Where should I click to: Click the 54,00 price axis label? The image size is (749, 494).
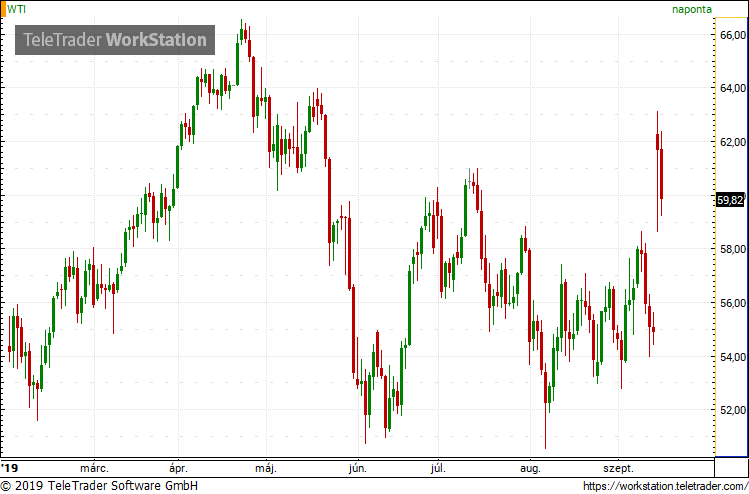click(733, 357)
